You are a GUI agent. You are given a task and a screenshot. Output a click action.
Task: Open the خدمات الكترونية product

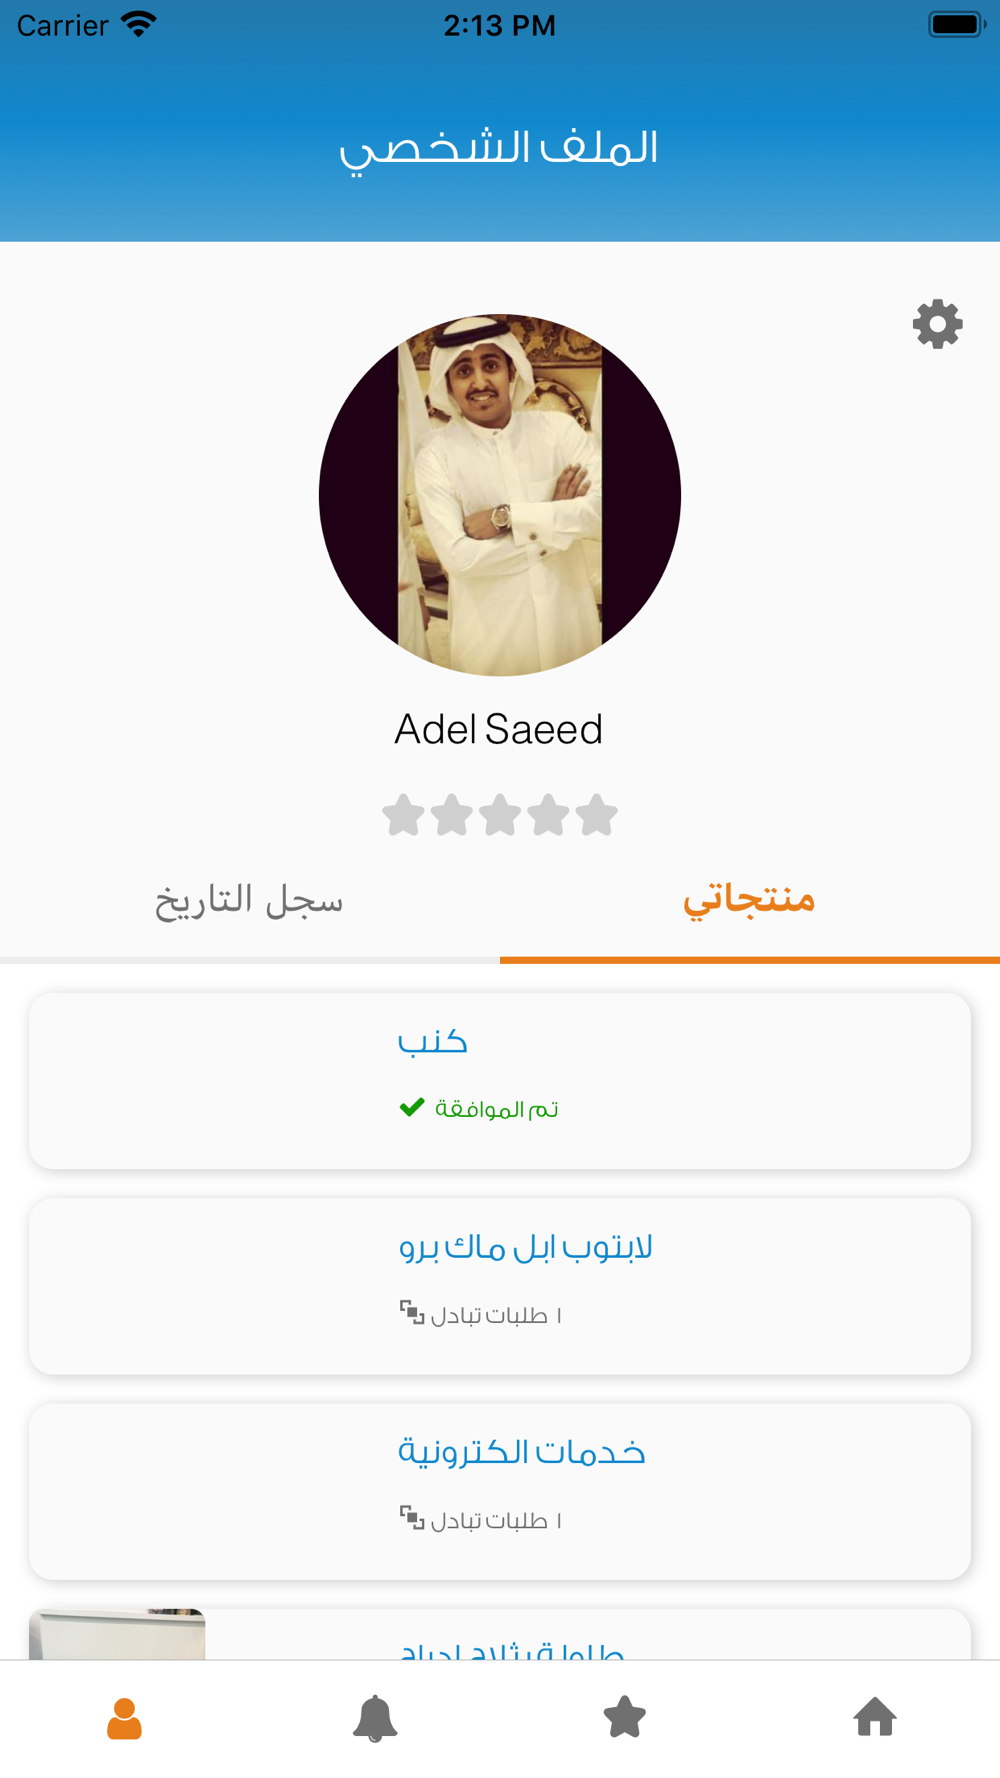tap(522, 1452)
